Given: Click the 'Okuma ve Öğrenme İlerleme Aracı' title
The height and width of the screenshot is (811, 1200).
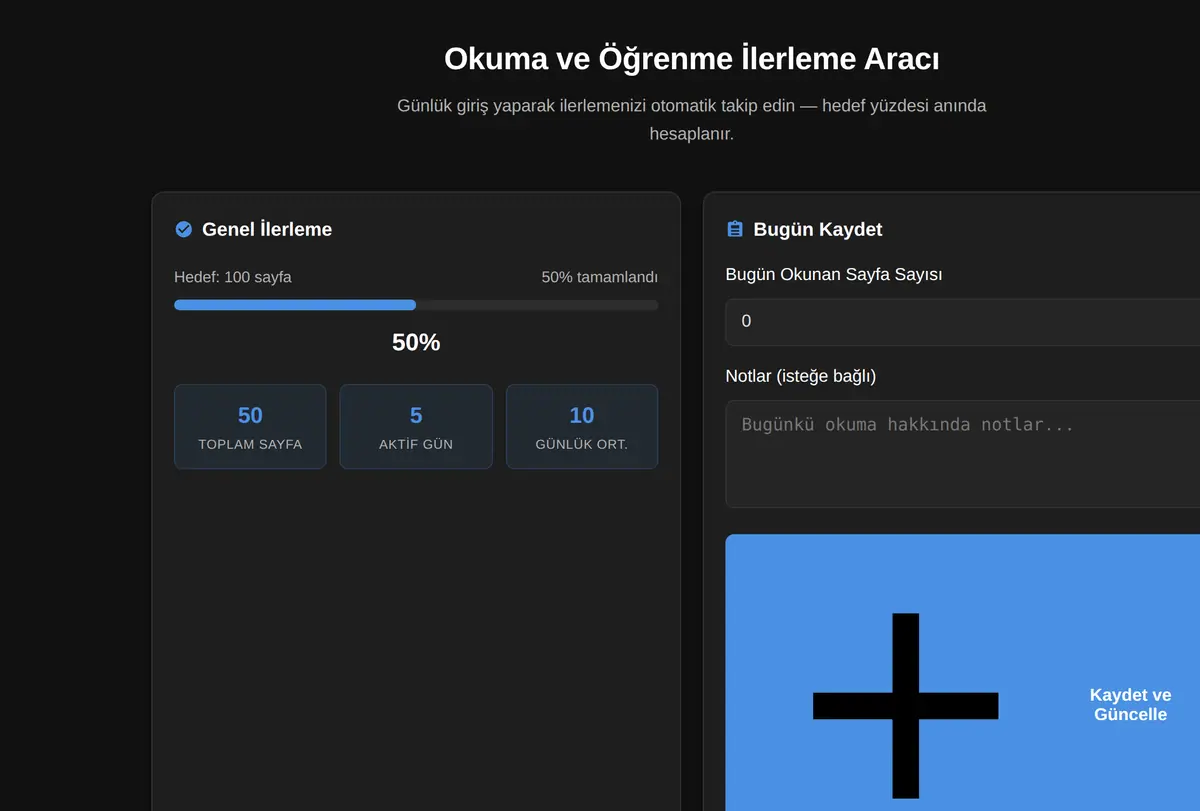Looking at the screenshot, I should [x=692, y=59].
